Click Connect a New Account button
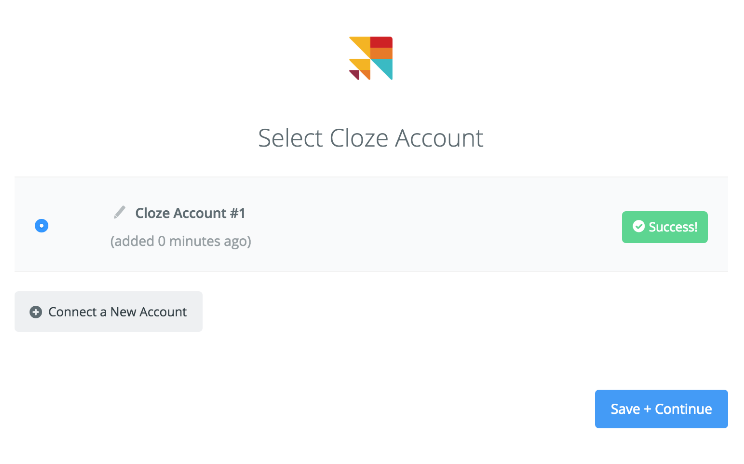 [109, 311]
